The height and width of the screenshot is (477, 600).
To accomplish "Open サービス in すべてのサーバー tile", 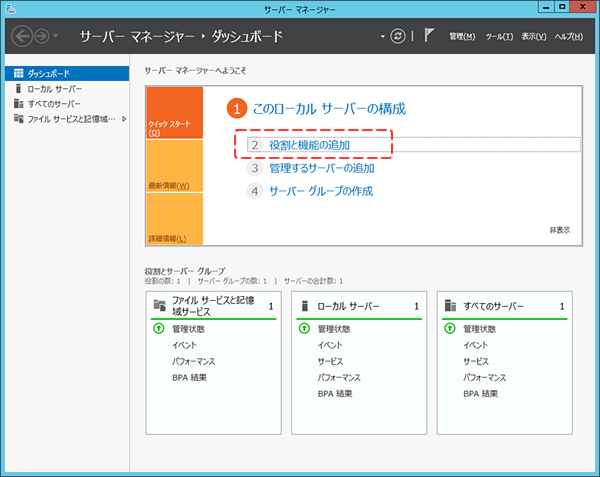I will [x=476, y=361].
